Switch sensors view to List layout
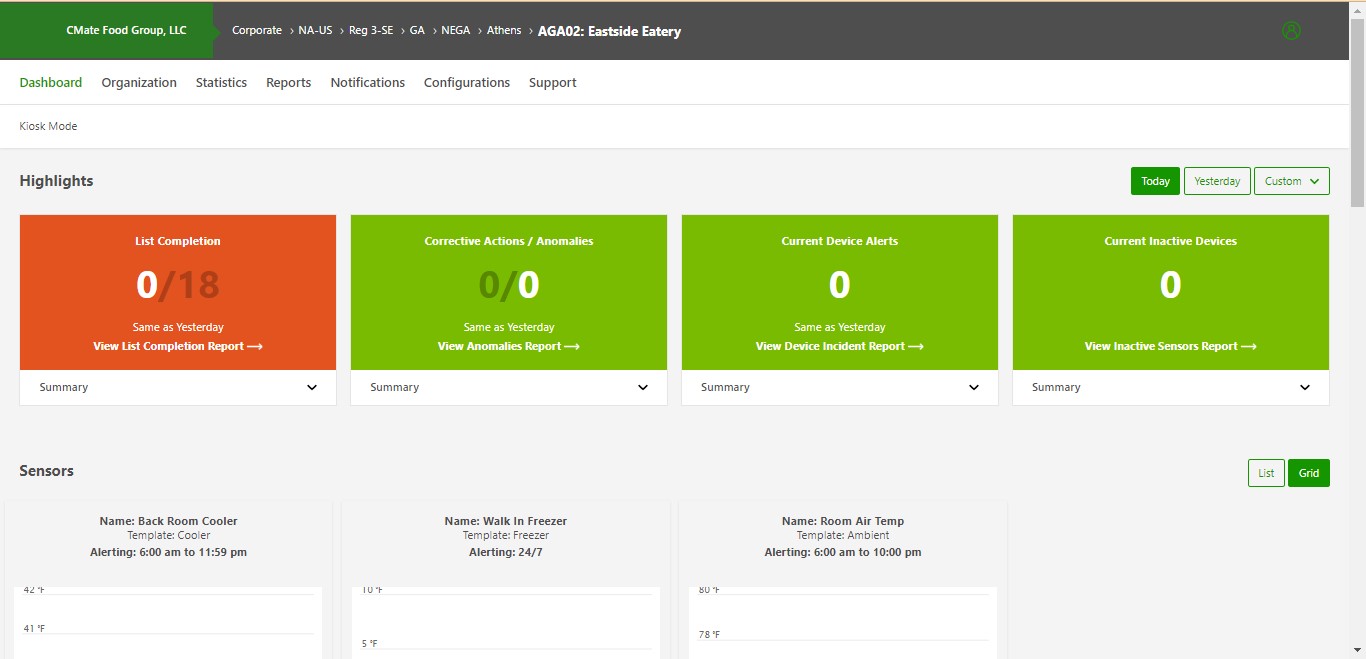The height and width of the screenshot is (659, 1366). click(1265, 472)
